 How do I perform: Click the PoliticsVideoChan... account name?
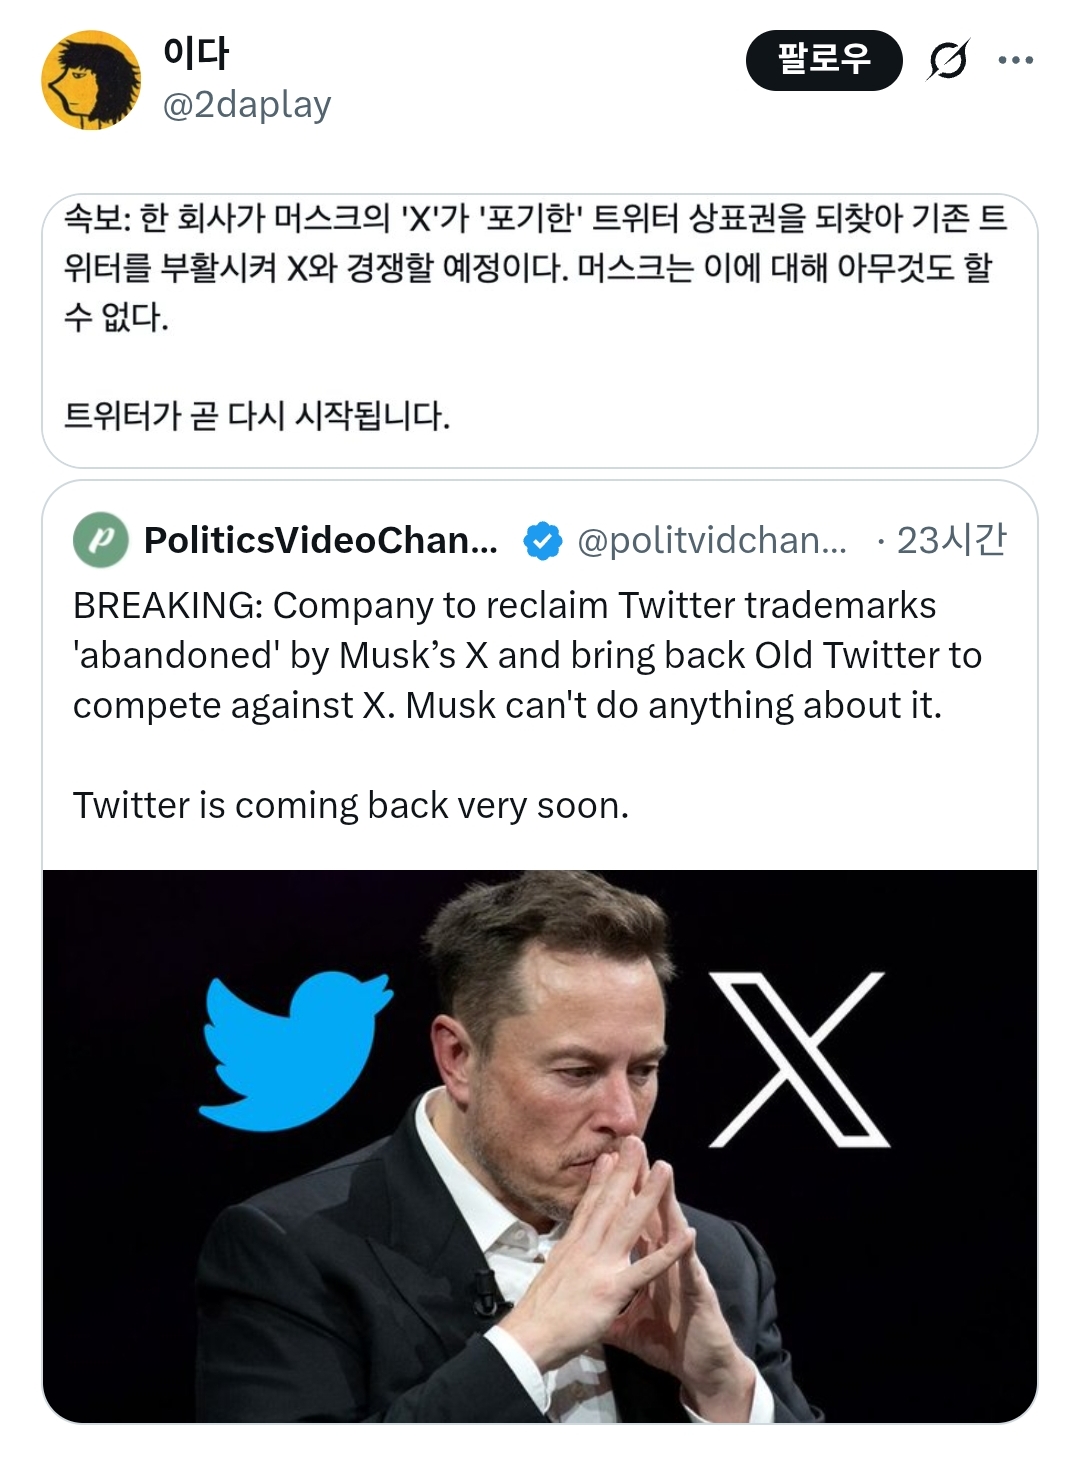tap(321, 540)
